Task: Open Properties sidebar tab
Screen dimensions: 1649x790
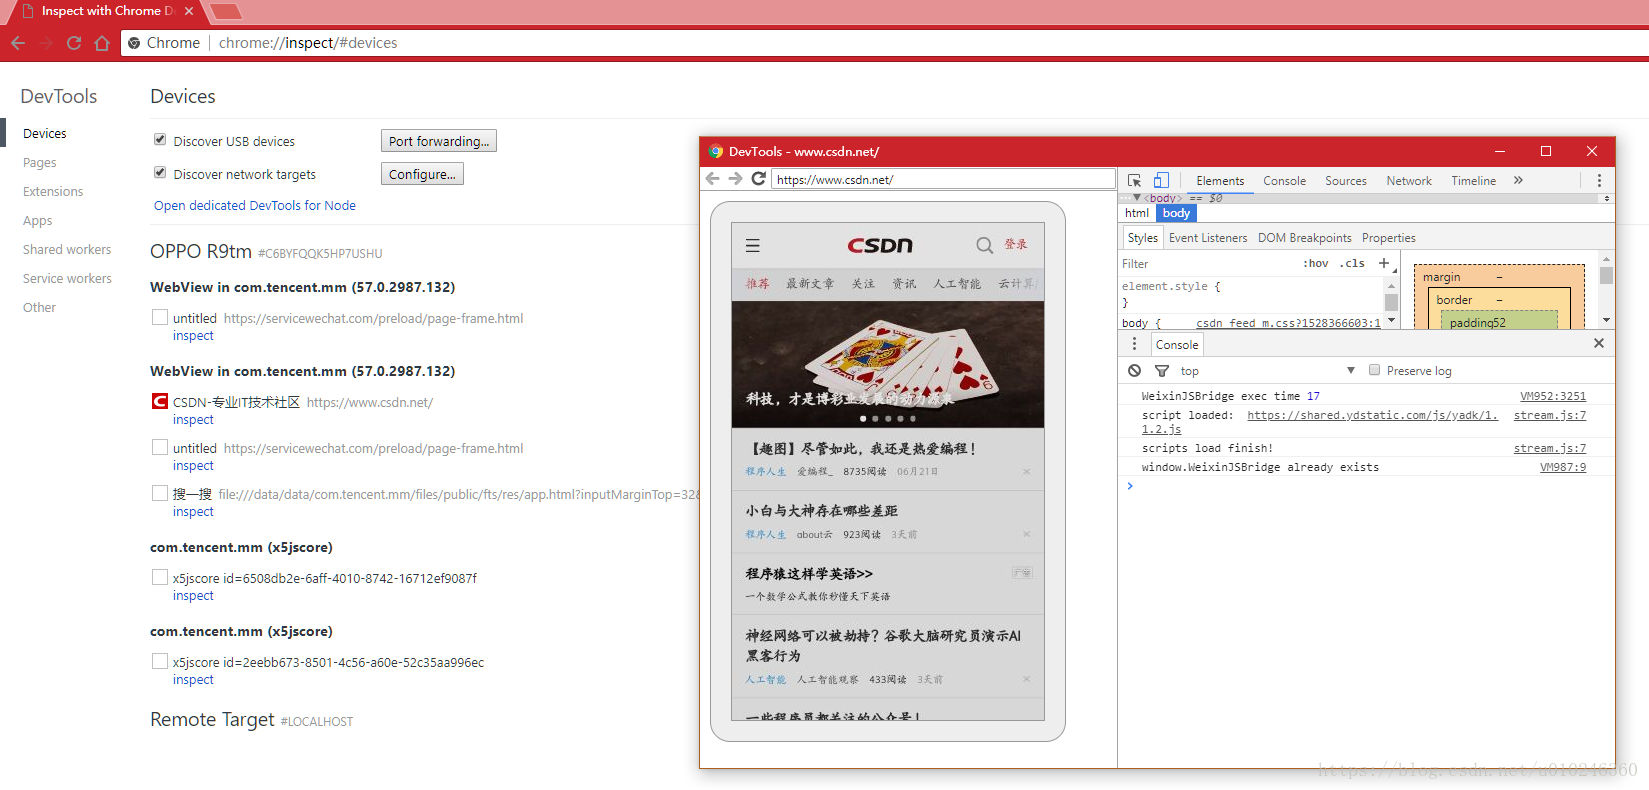Action: [x=1389, y=238]
